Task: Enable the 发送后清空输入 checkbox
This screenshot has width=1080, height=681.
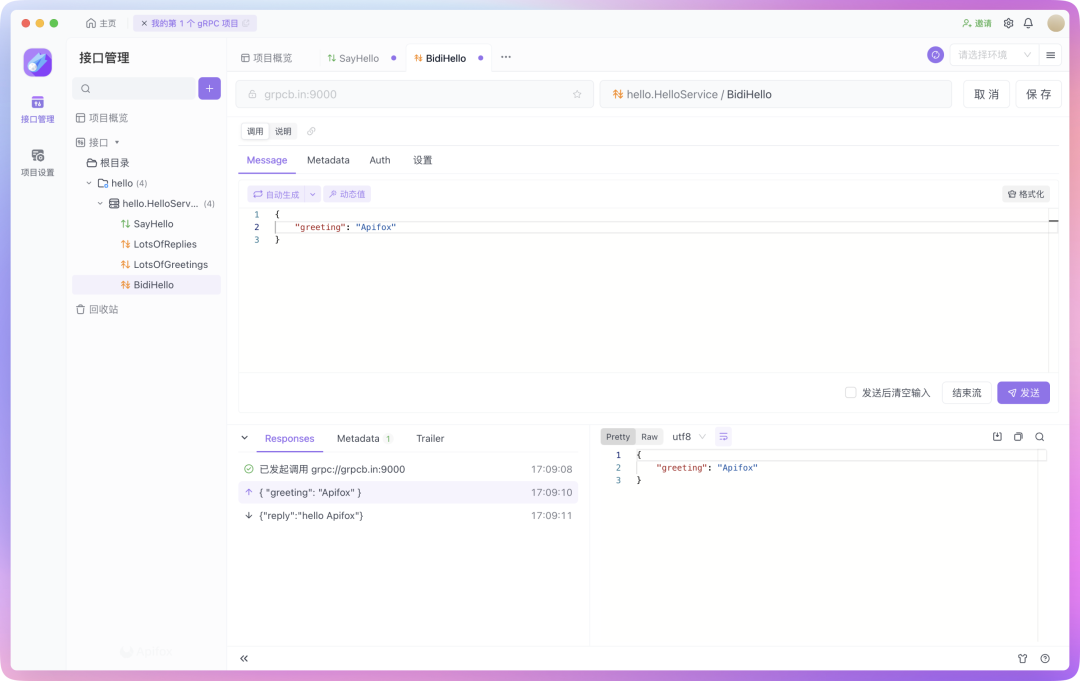Action: point(851,392)
